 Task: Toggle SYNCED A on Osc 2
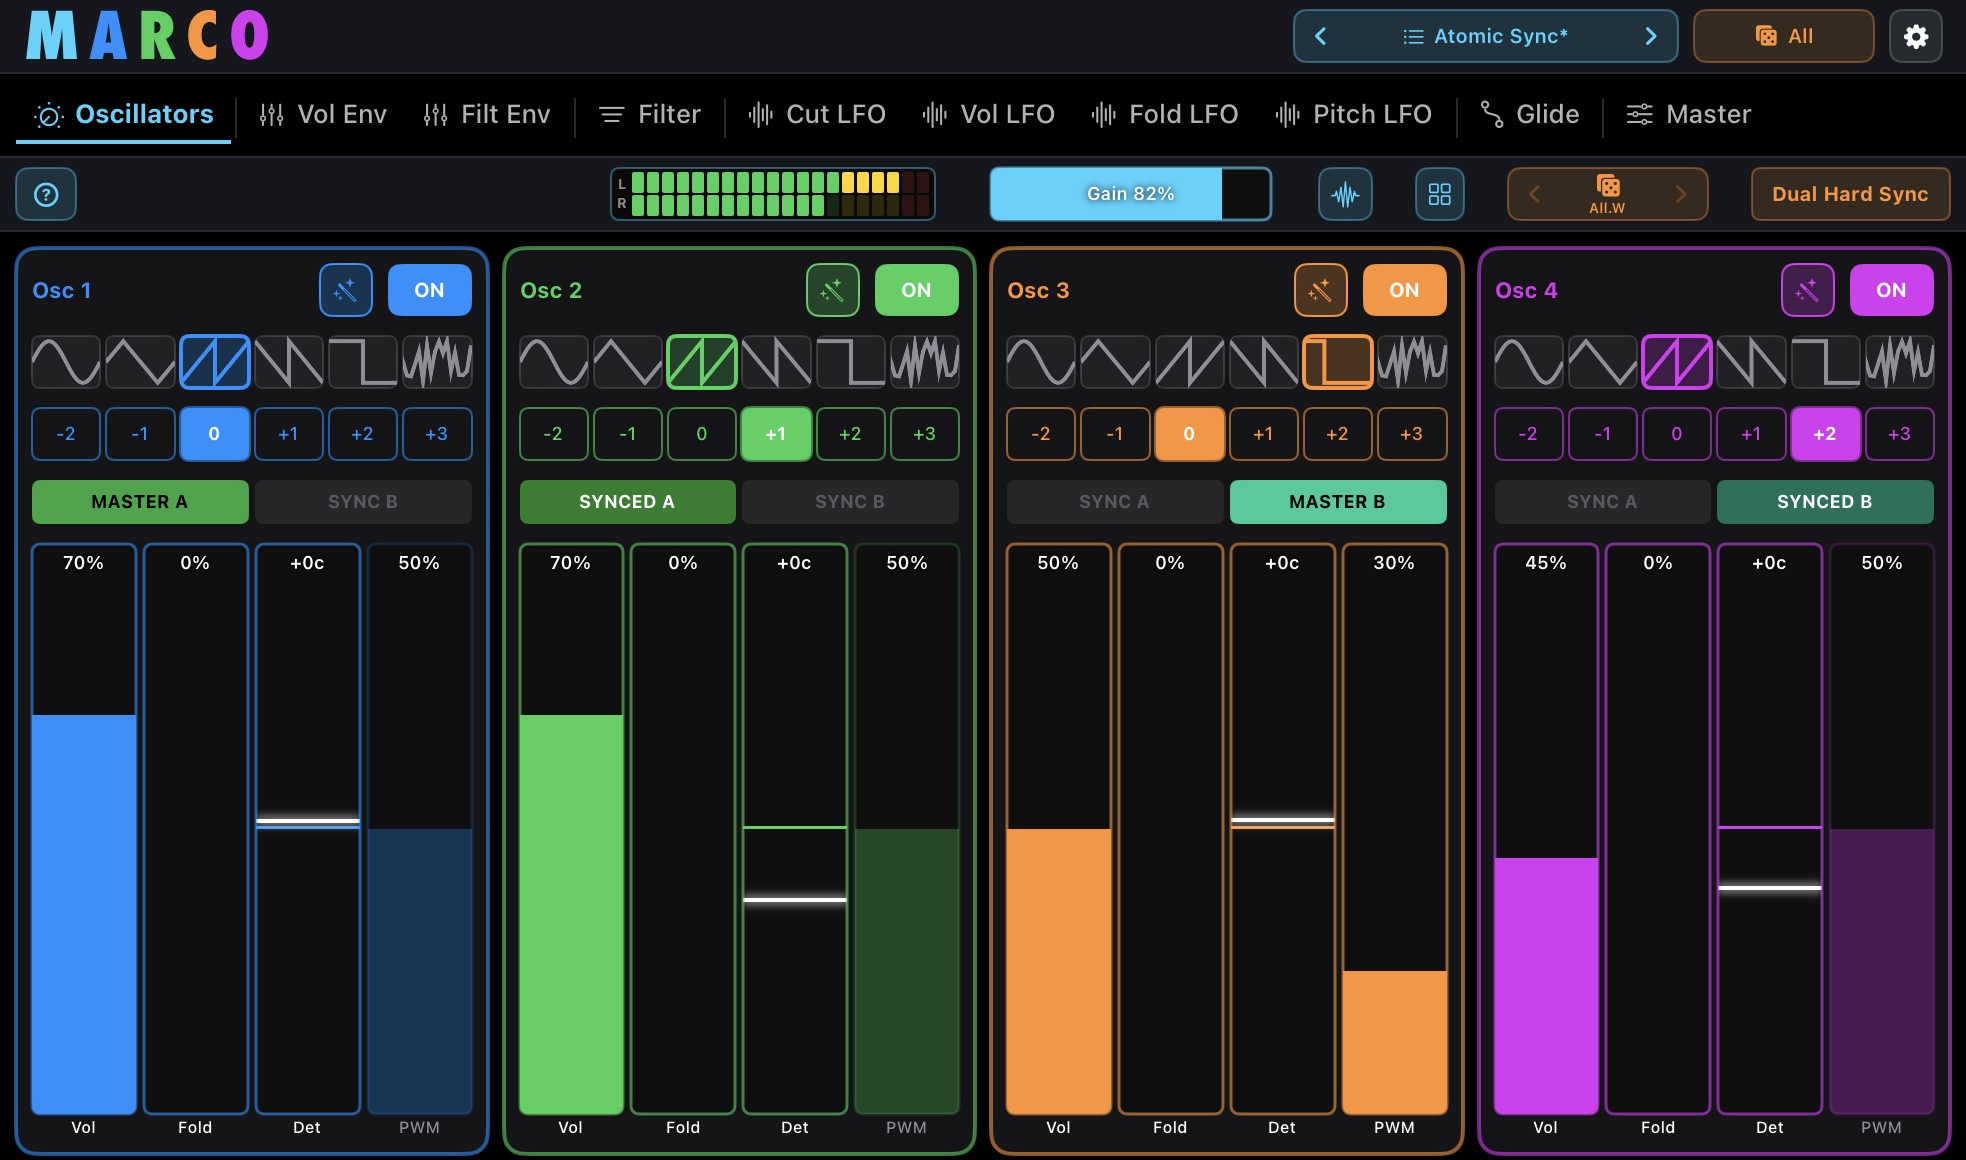627,502
